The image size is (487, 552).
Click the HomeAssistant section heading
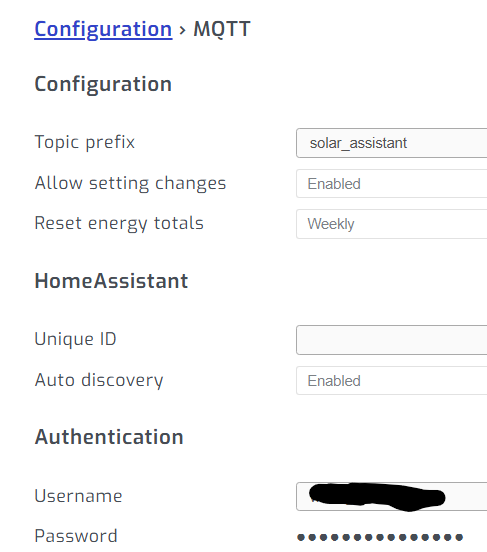pyautogui.click(x=111, y=281)
